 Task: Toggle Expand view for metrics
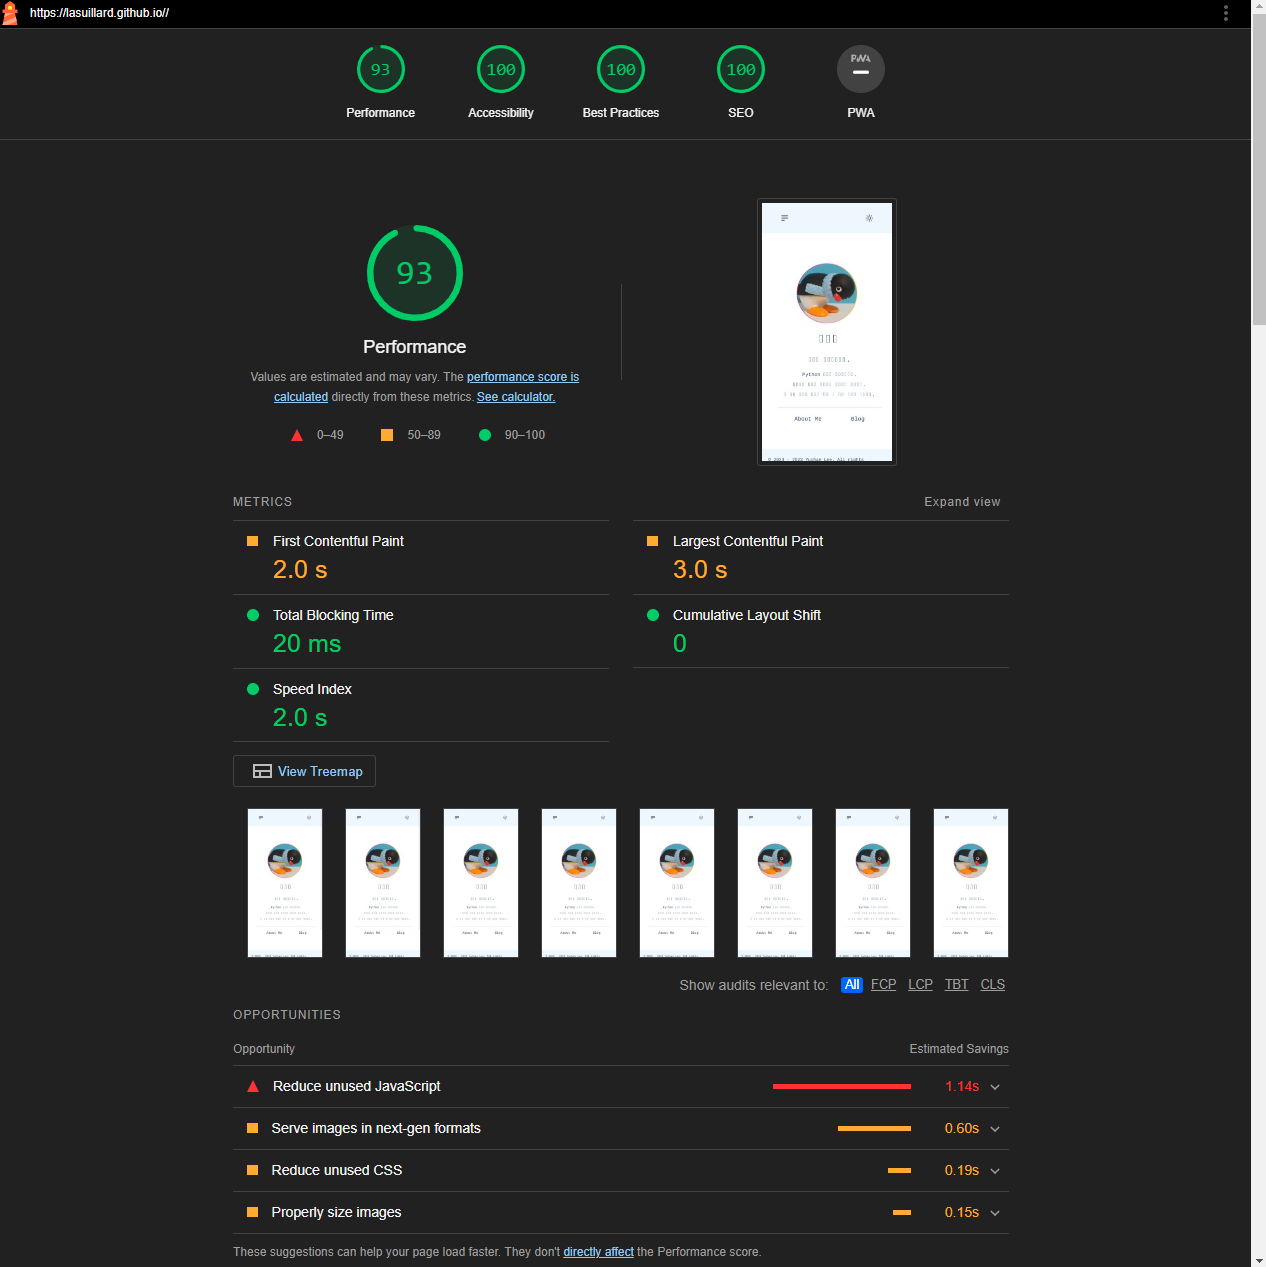tap(961, 502)
